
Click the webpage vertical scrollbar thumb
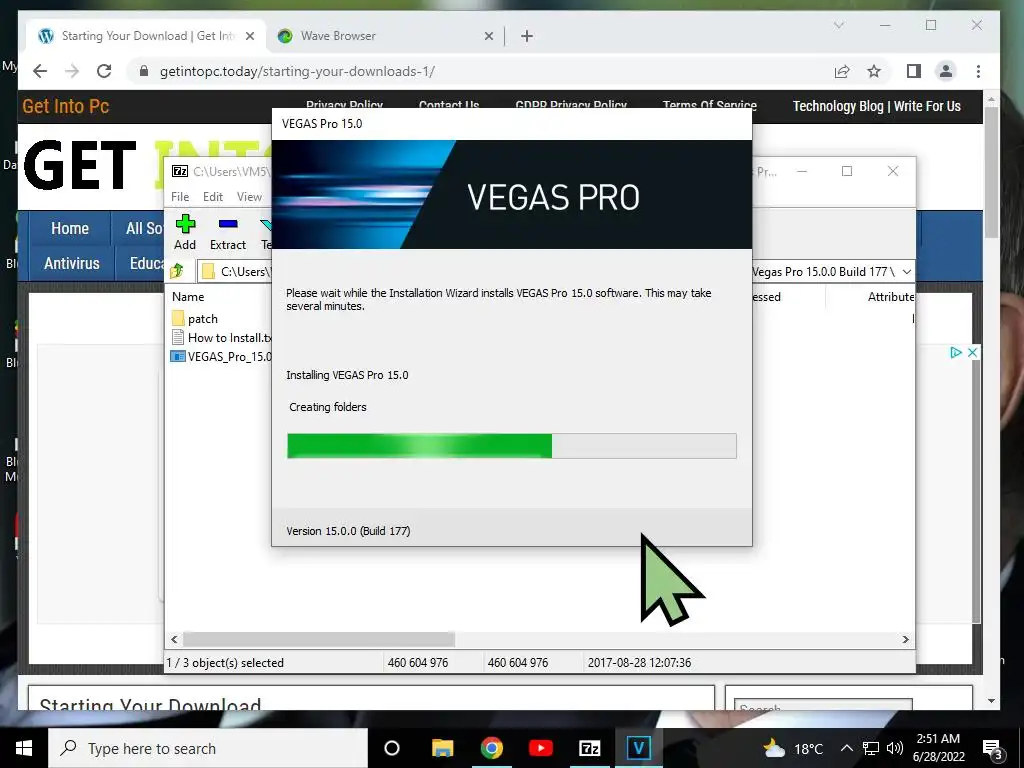(991, 172)
